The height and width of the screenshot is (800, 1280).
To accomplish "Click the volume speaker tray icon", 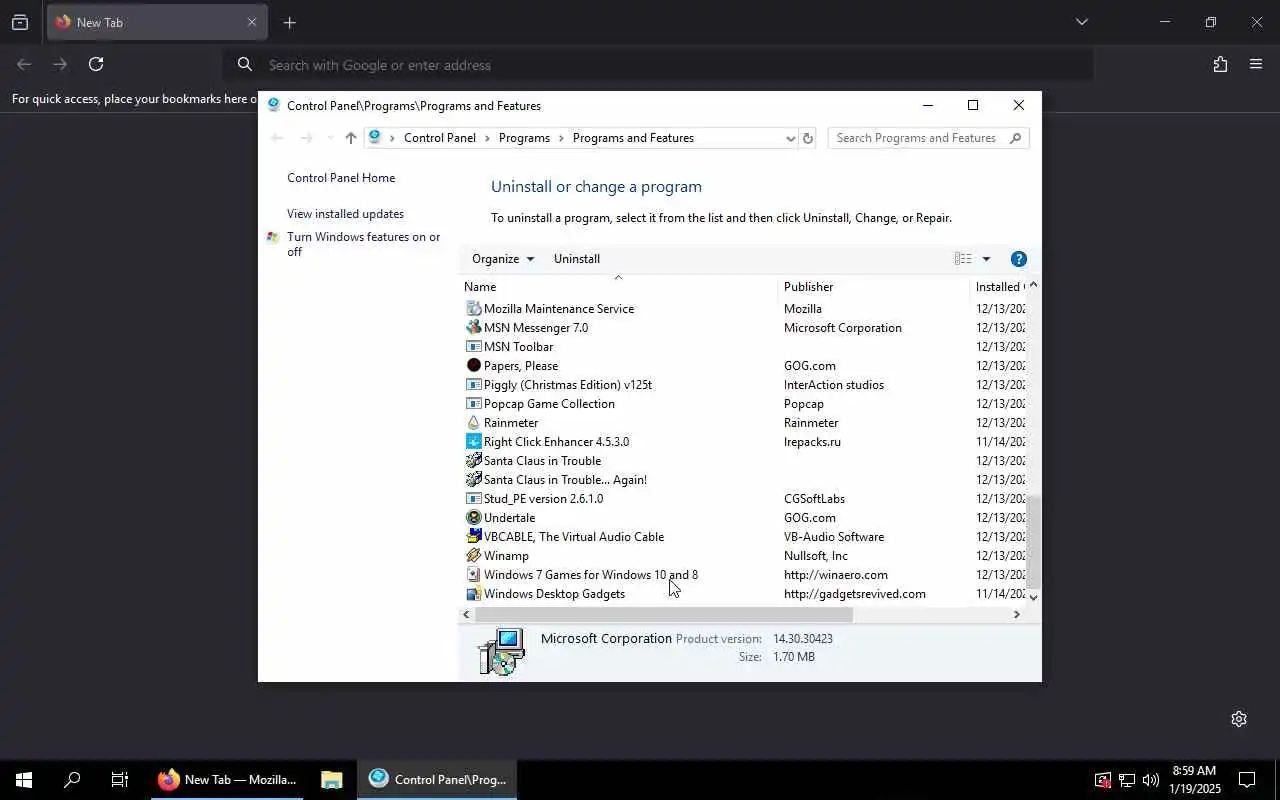I will pos(1150,780).
